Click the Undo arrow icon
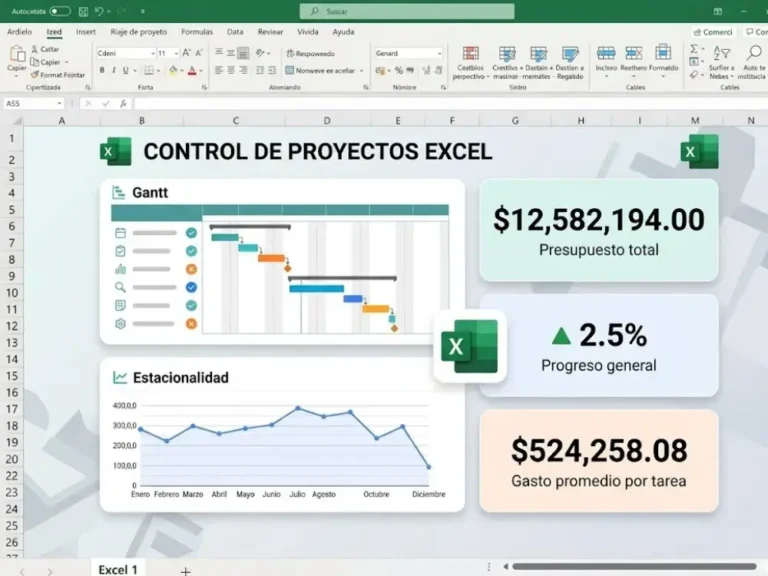Viewport: 768px width, 576px height. point(99,11)
